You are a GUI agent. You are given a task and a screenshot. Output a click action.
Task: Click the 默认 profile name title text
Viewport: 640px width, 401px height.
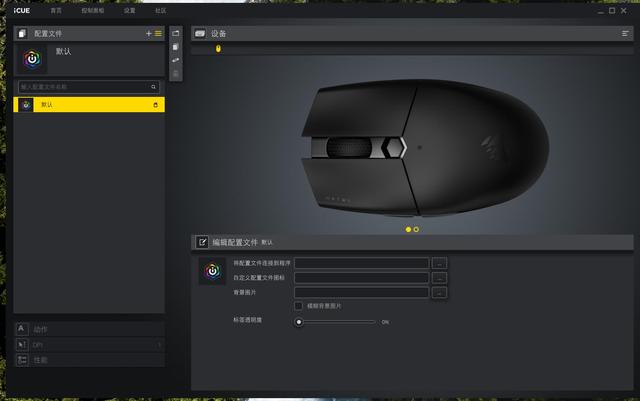63,51
